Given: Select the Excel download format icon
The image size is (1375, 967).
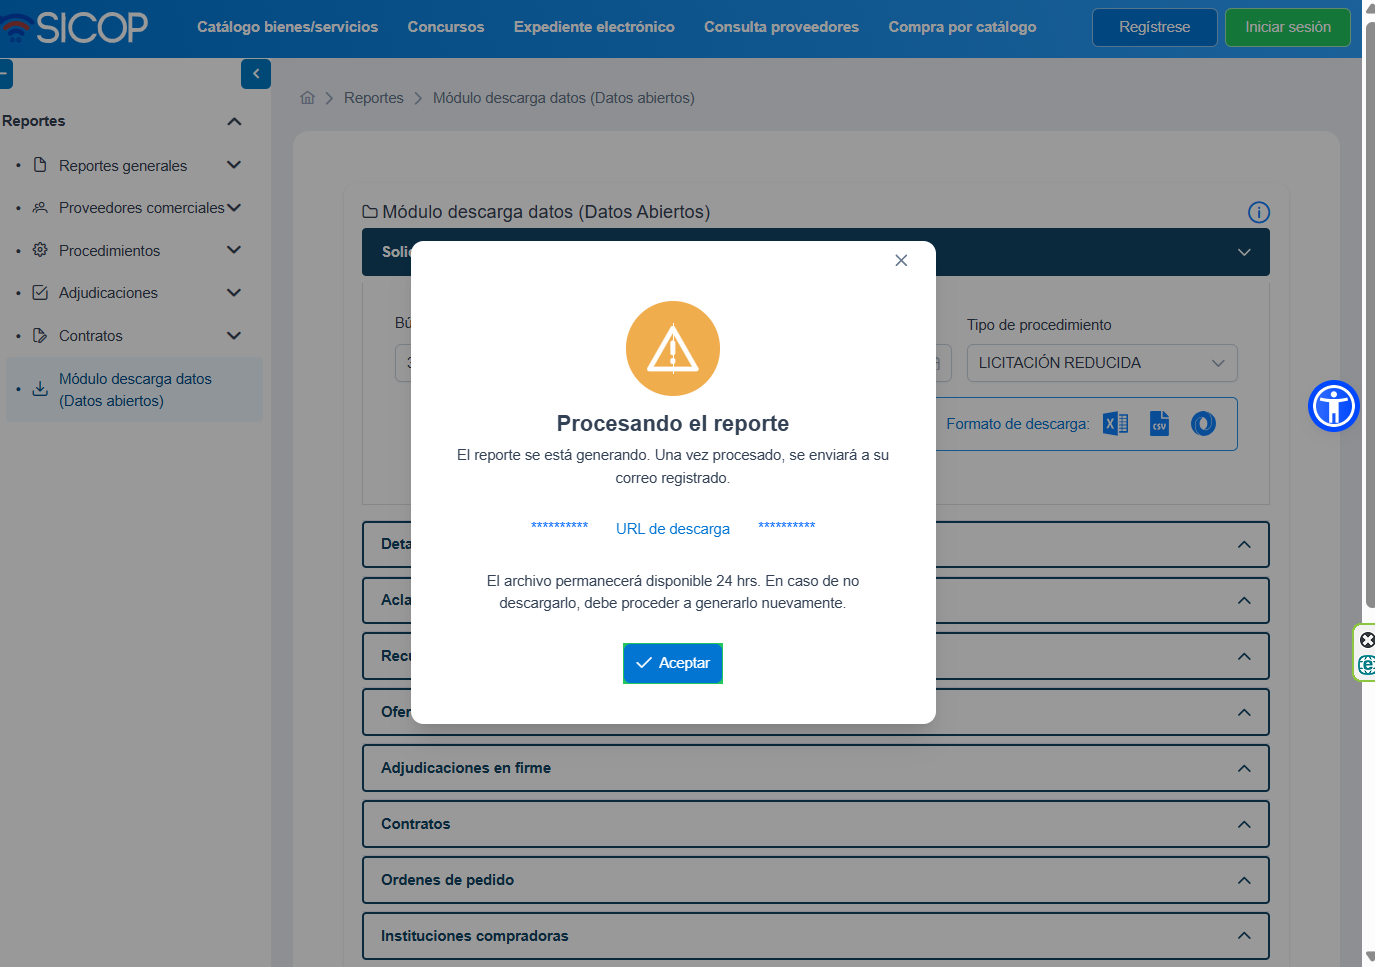Looking at the screenshot, I should click(x=1114, y=423).
